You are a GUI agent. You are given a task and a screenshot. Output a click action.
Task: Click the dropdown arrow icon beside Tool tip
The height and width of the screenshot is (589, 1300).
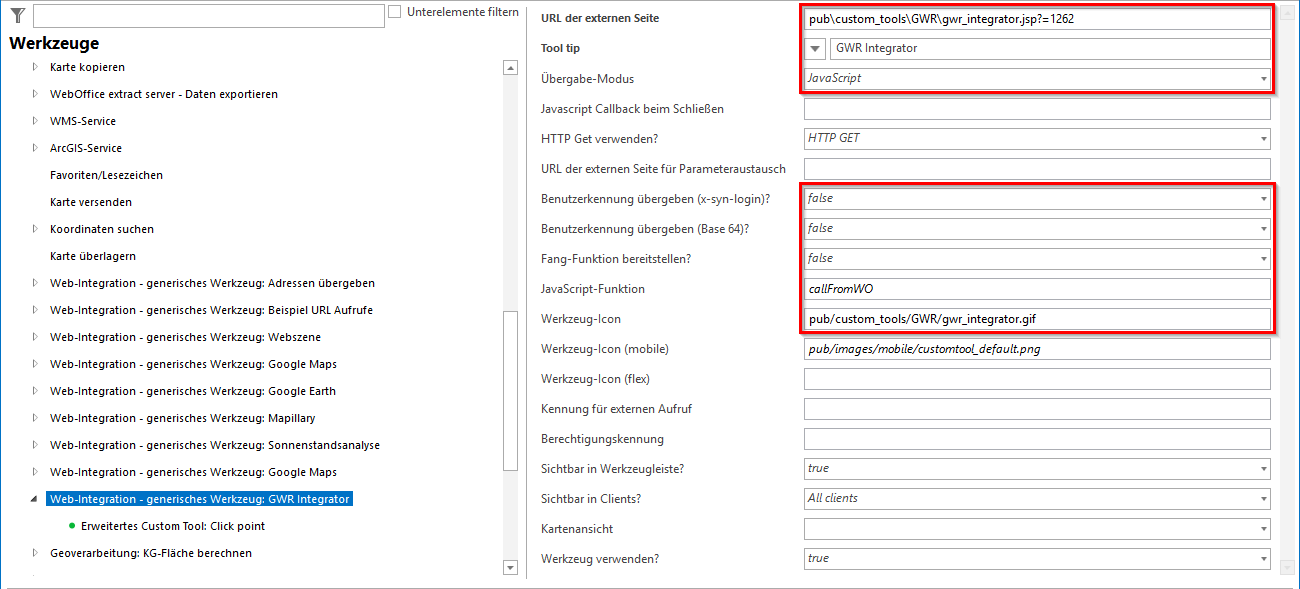(x=815, y=47)
